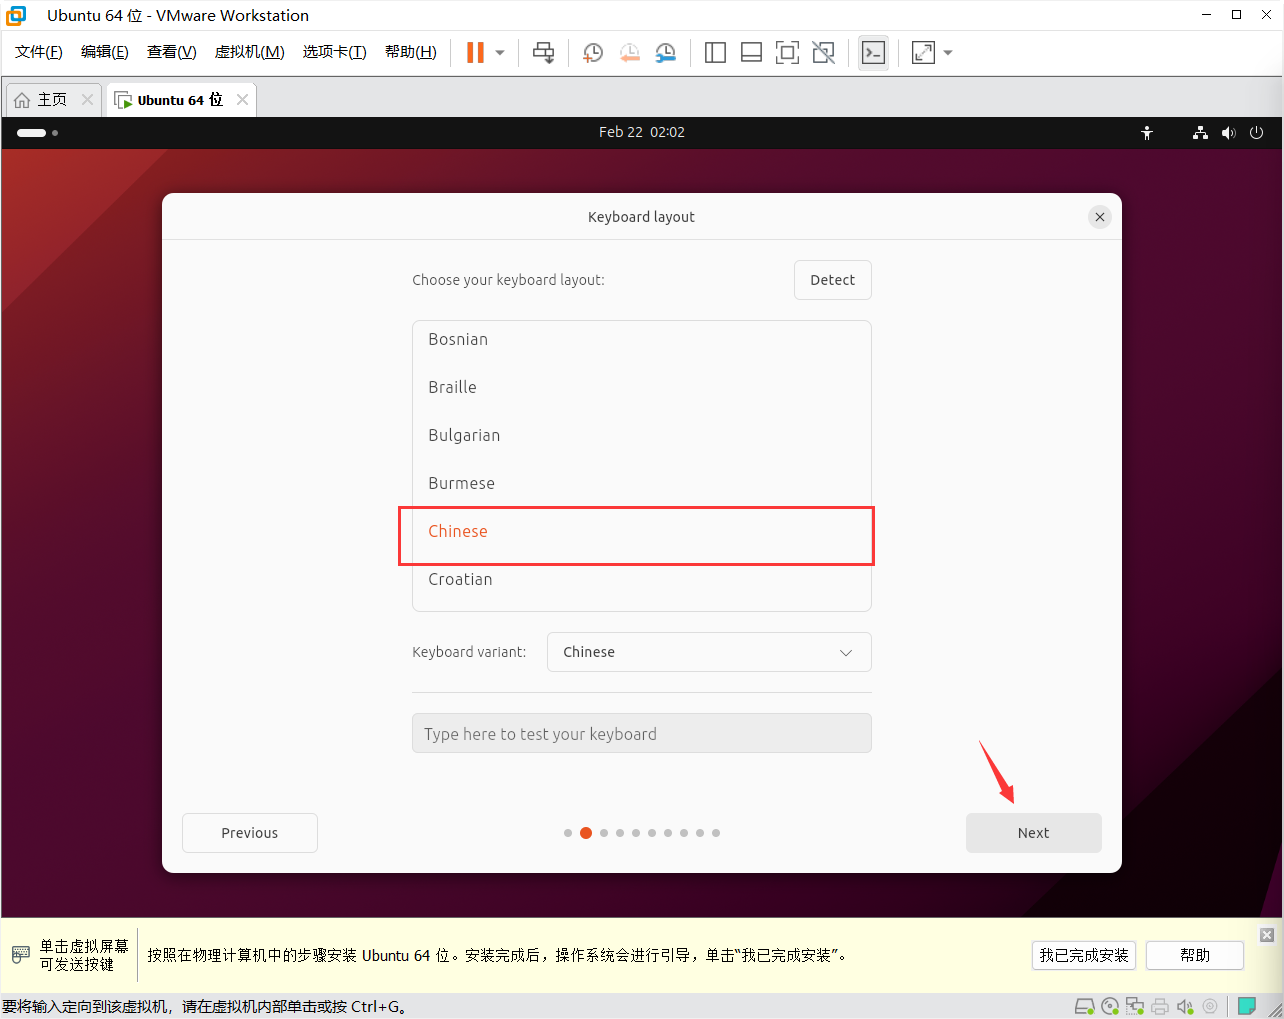The width and height of the screenshot is (1284, 1019).
Task: Click the volume icon in Ubuntu top bar
Action: 1228,133
